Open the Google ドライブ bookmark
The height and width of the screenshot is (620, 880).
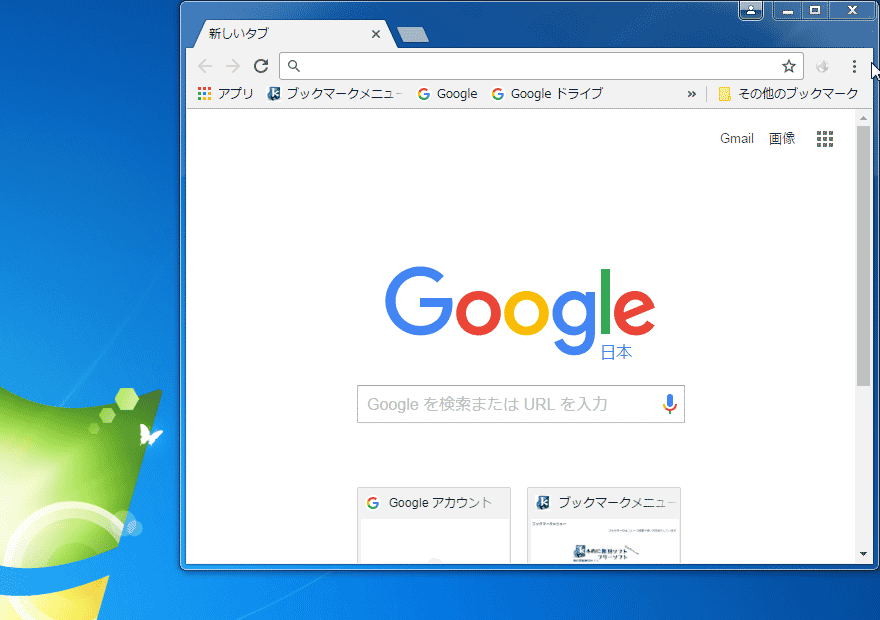pyautogui.click(x=547, y=94)
